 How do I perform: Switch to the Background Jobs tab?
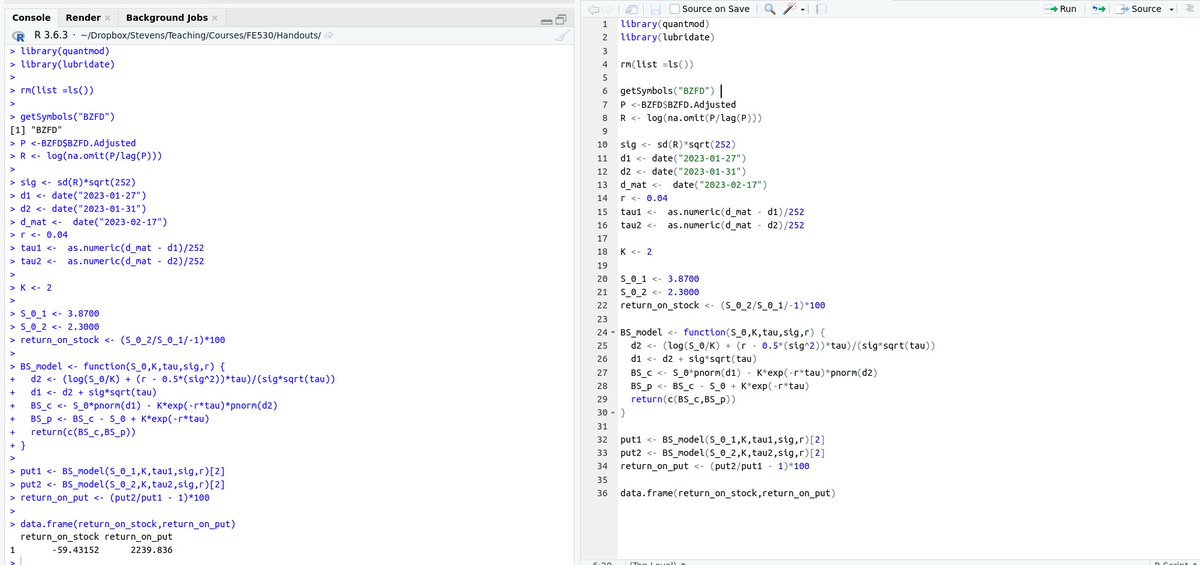tap(167, 19)
